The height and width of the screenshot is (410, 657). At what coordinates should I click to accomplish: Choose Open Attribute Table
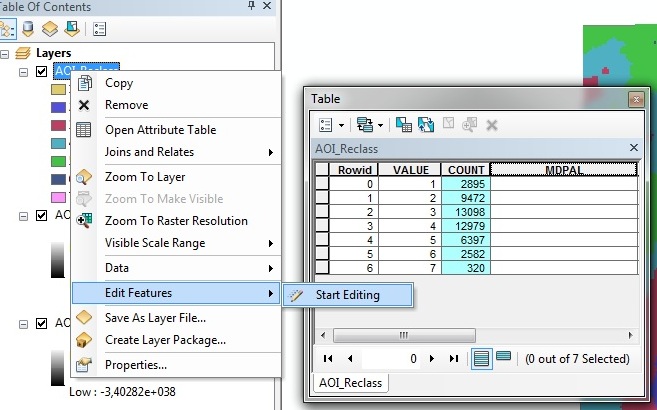(x=176, y=130)
